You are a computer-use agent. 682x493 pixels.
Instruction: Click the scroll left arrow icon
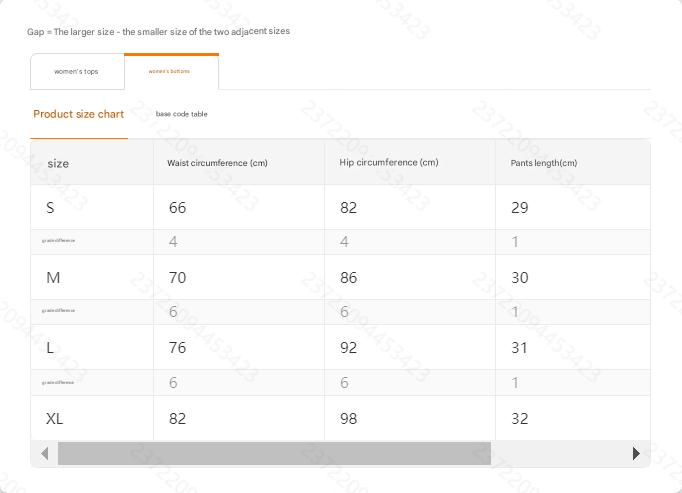tap(44, 453)
